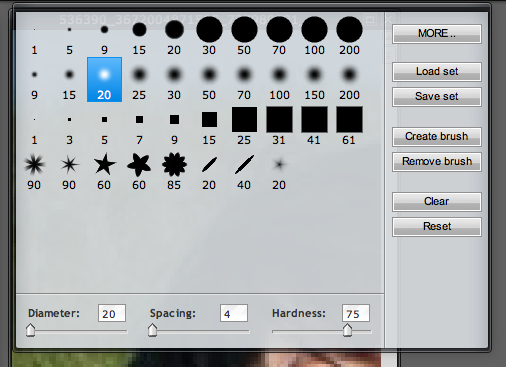Click the Spacing slider handle

click(x=153, y=330)
